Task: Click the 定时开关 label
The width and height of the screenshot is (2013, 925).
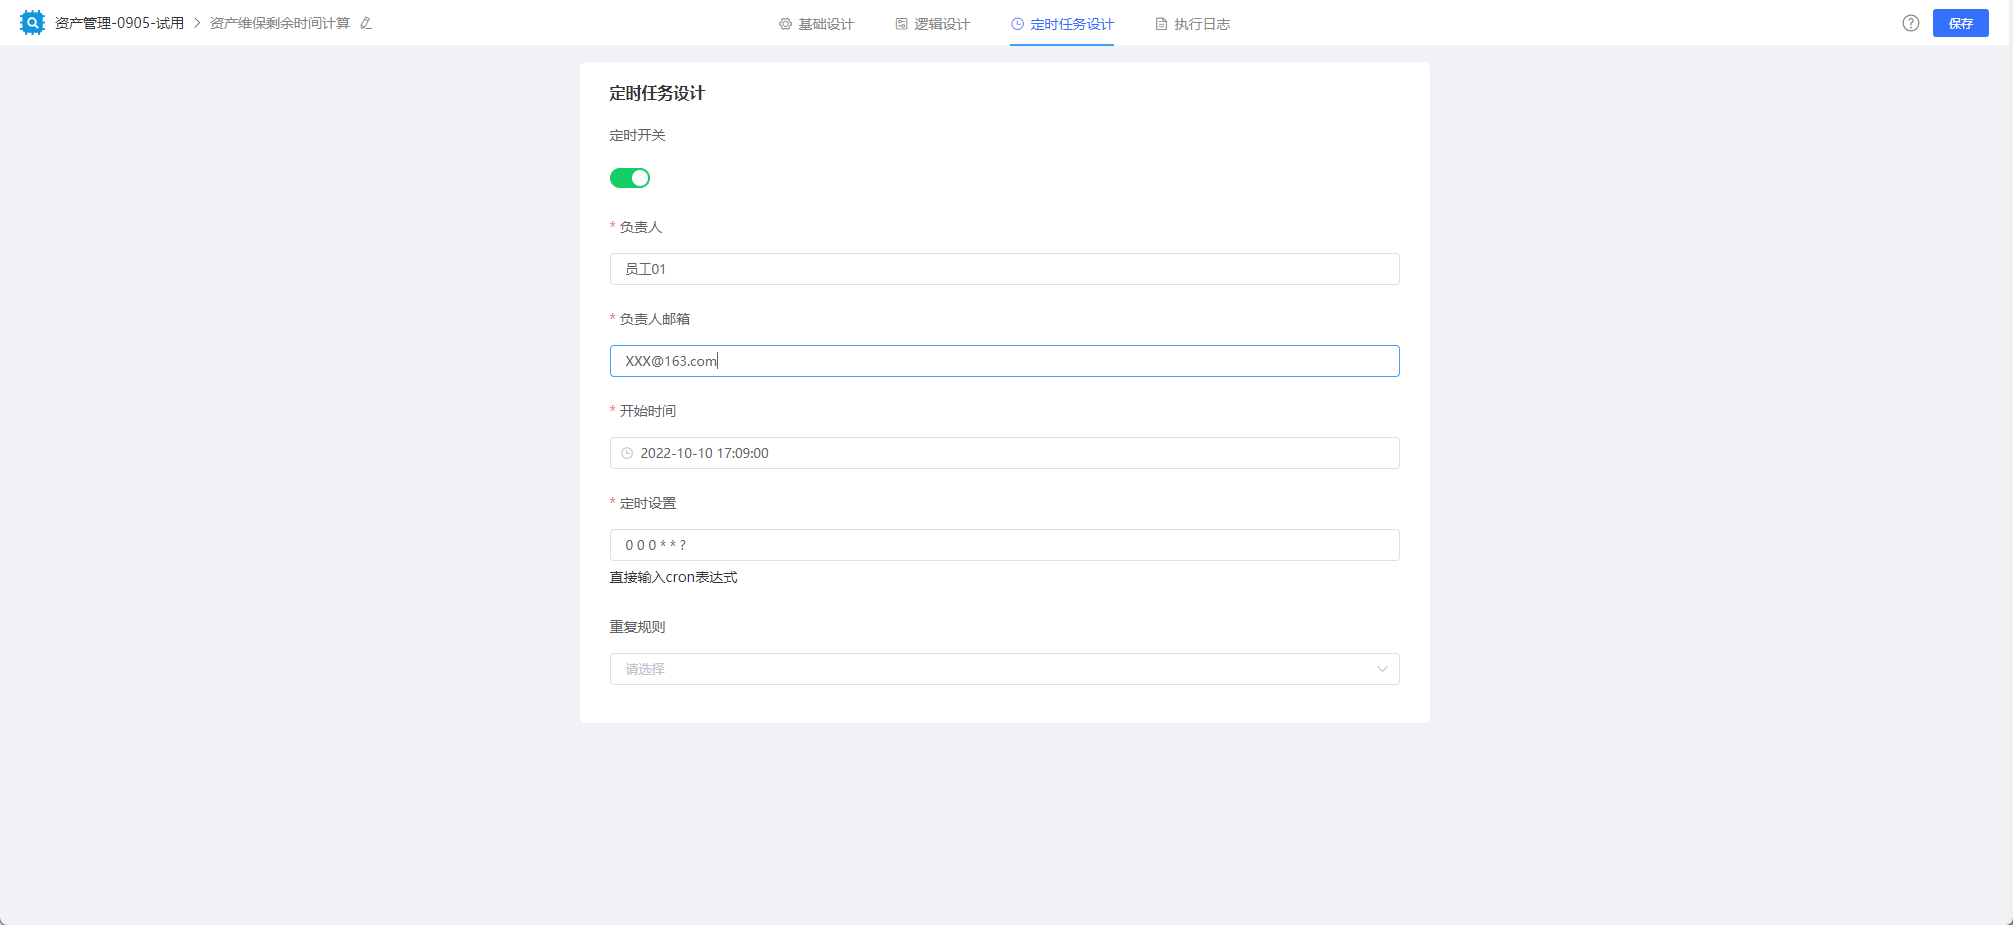Action: (x=637, y=135)
